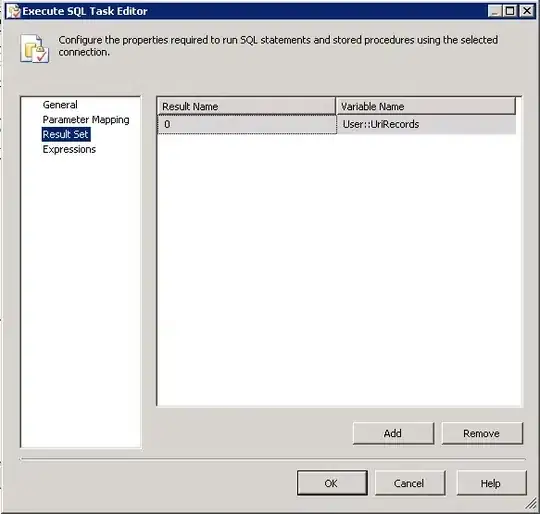Open Help for the task editor
Image resolution: width=540 pixels, height=514 pixels.
point(491,483)
